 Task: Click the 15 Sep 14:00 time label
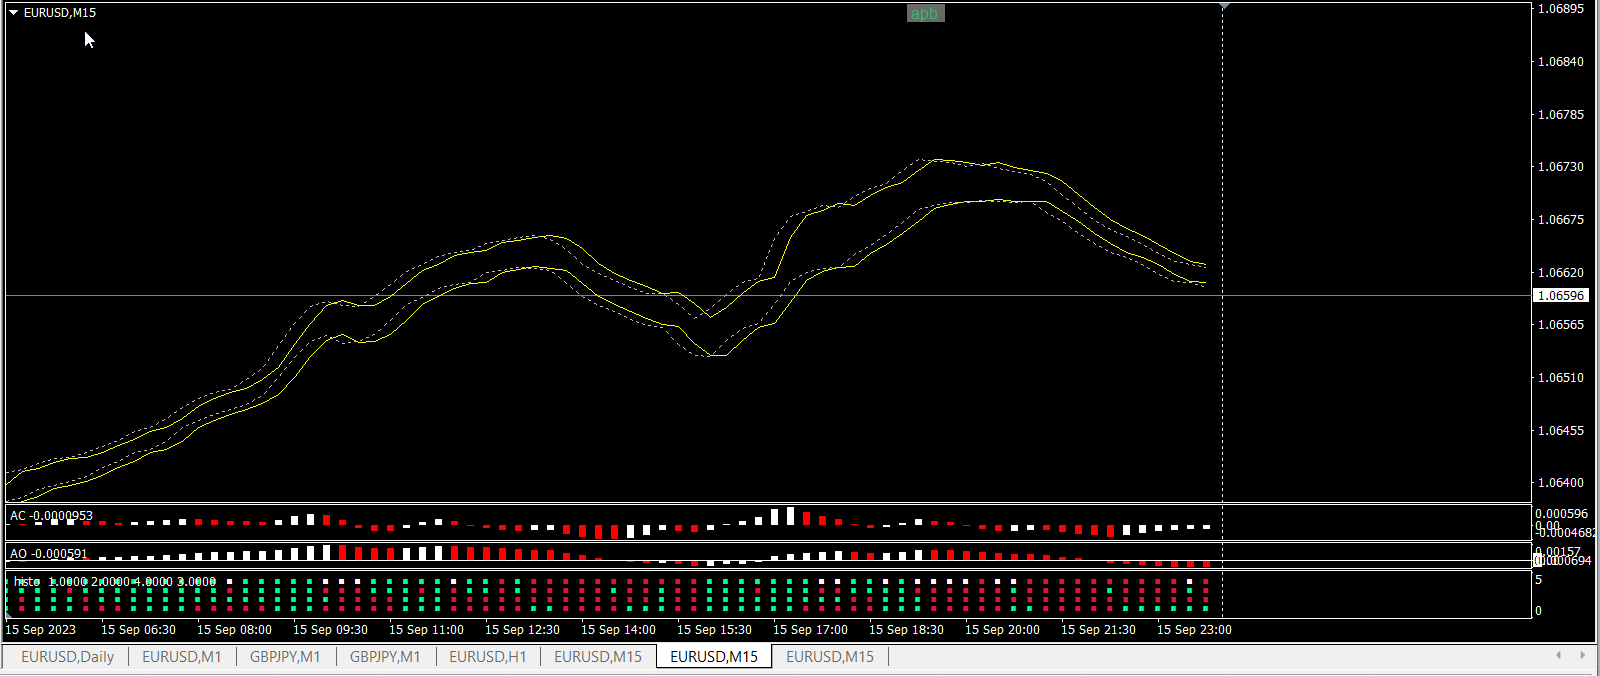[618, 630]
